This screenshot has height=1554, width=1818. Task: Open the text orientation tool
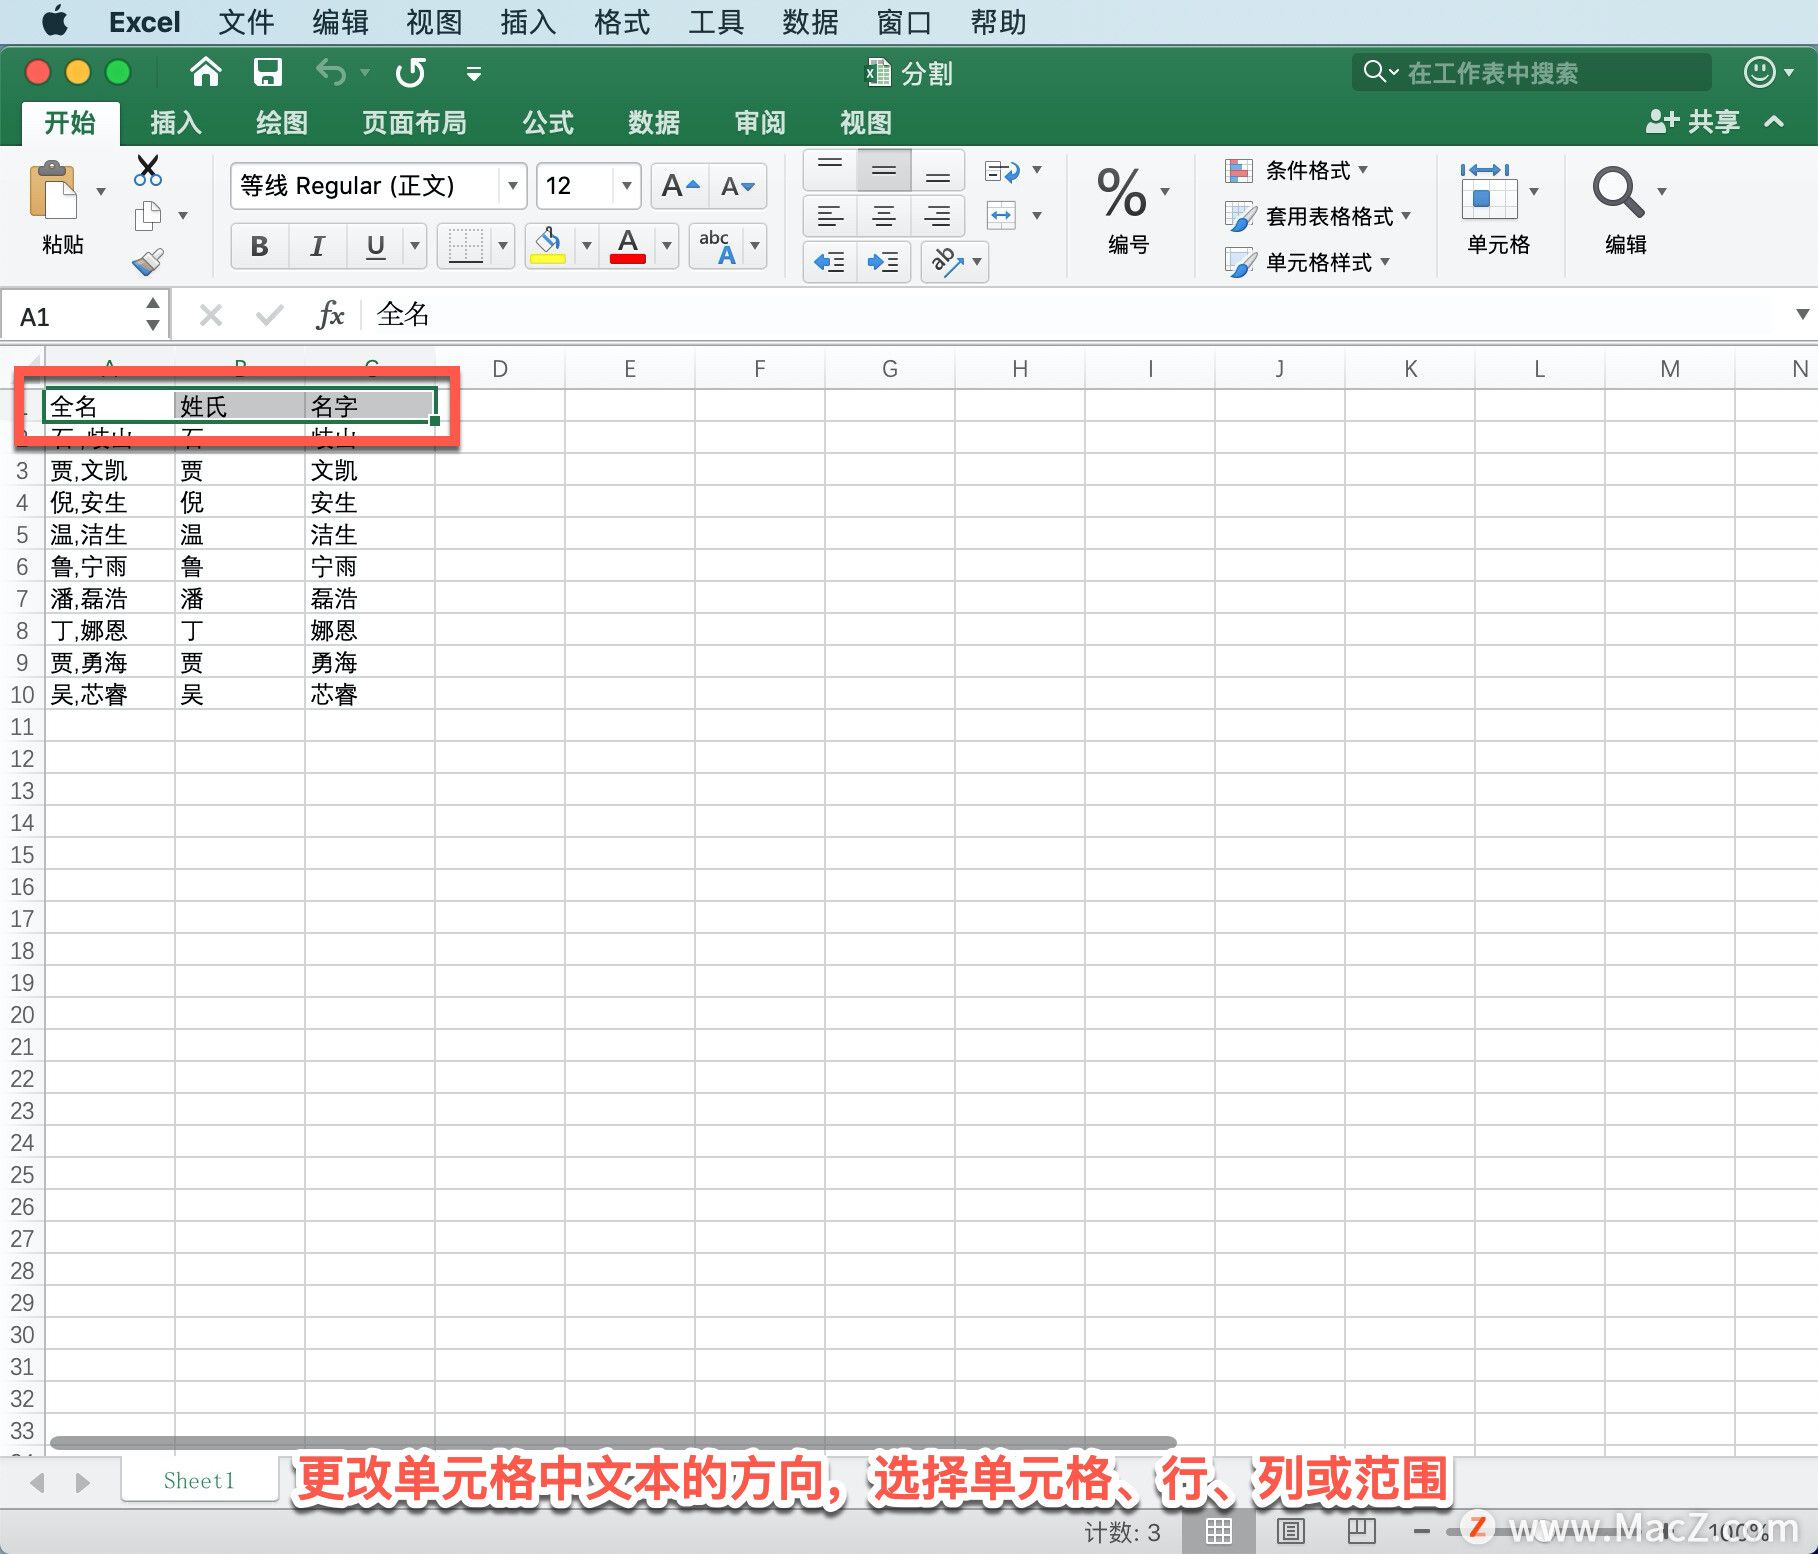coord(946,262)
